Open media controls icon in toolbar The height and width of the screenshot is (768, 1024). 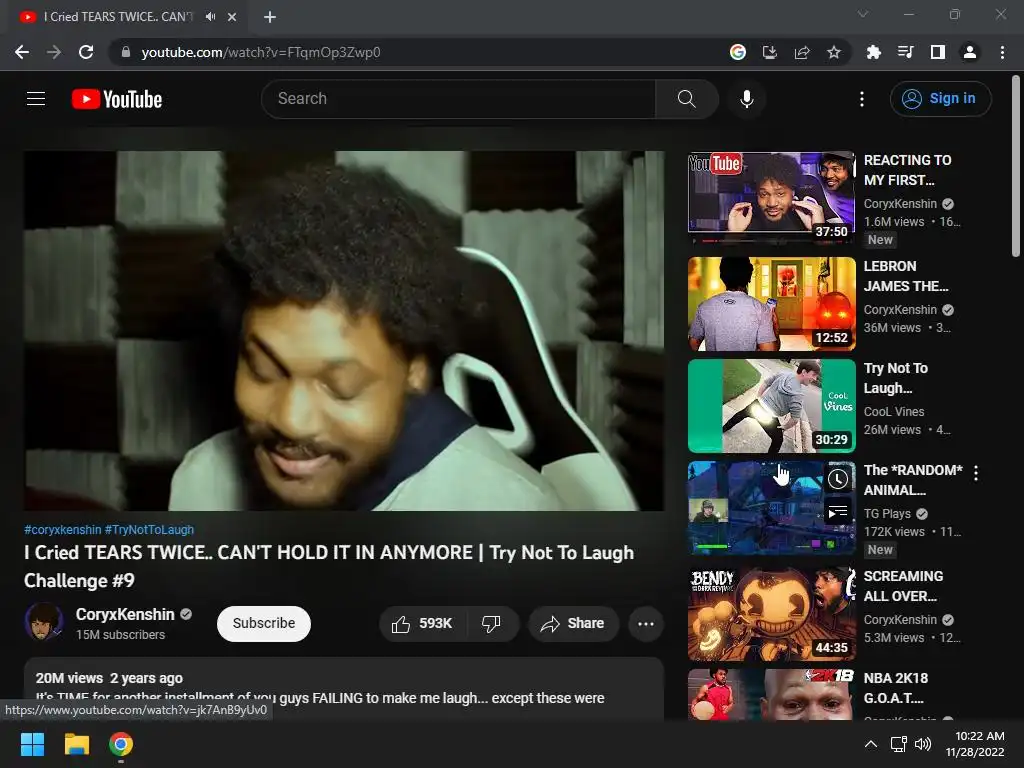pos(906,52)
